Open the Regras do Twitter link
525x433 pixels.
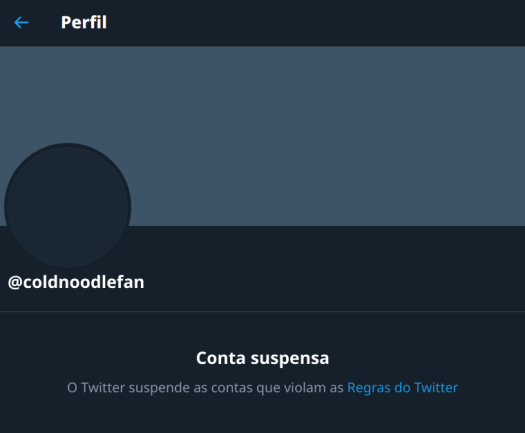coord(402,387)
